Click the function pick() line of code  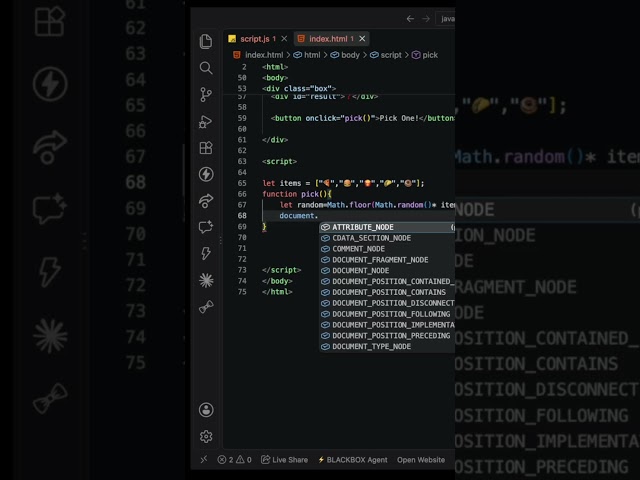[297, 194]
